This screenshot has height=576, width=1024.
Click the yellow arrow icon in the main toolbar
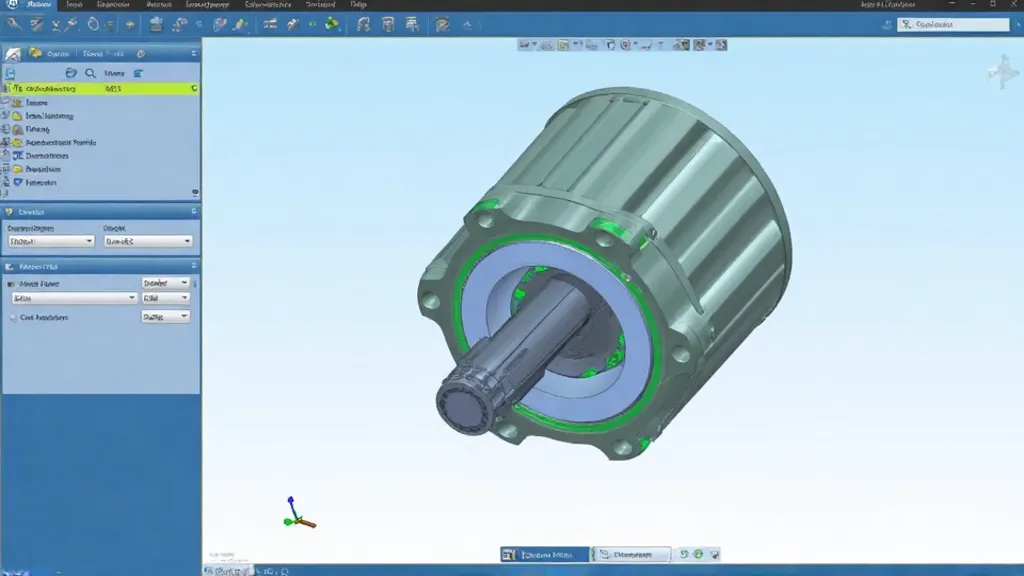pyautogui.click(x=130, y=25)
